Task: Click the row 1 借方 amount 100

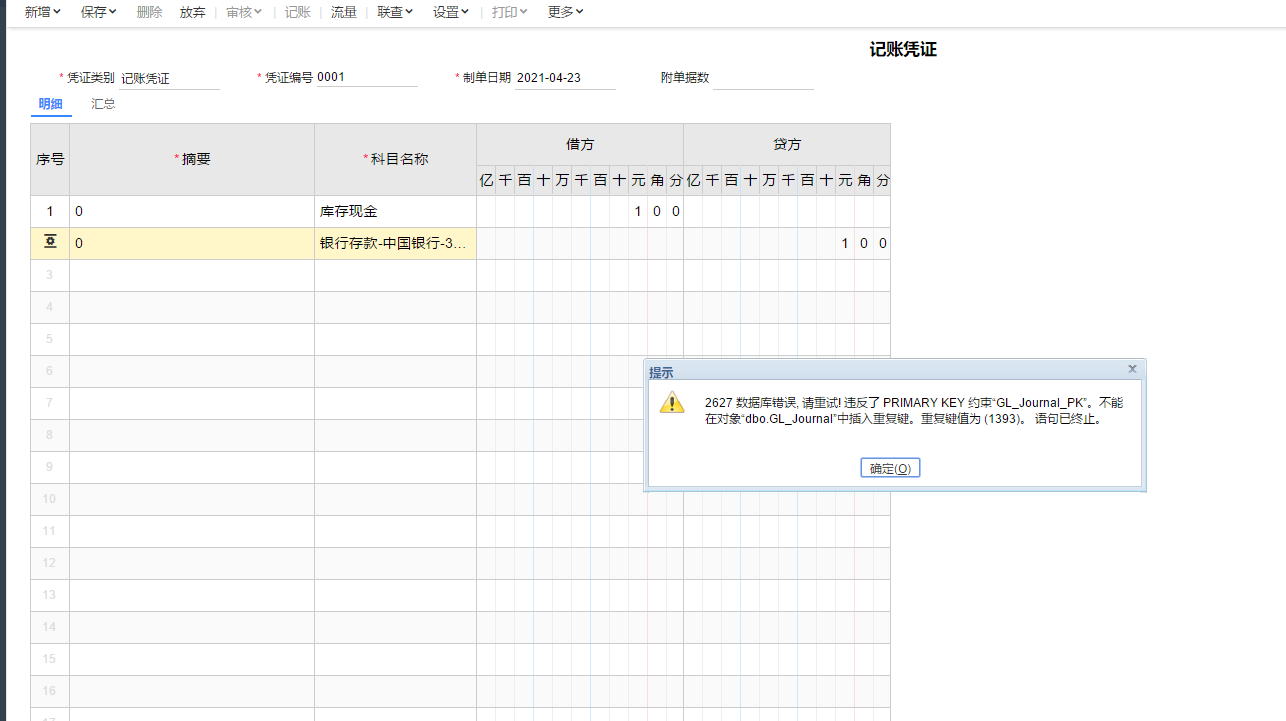Action: point(580,212)
